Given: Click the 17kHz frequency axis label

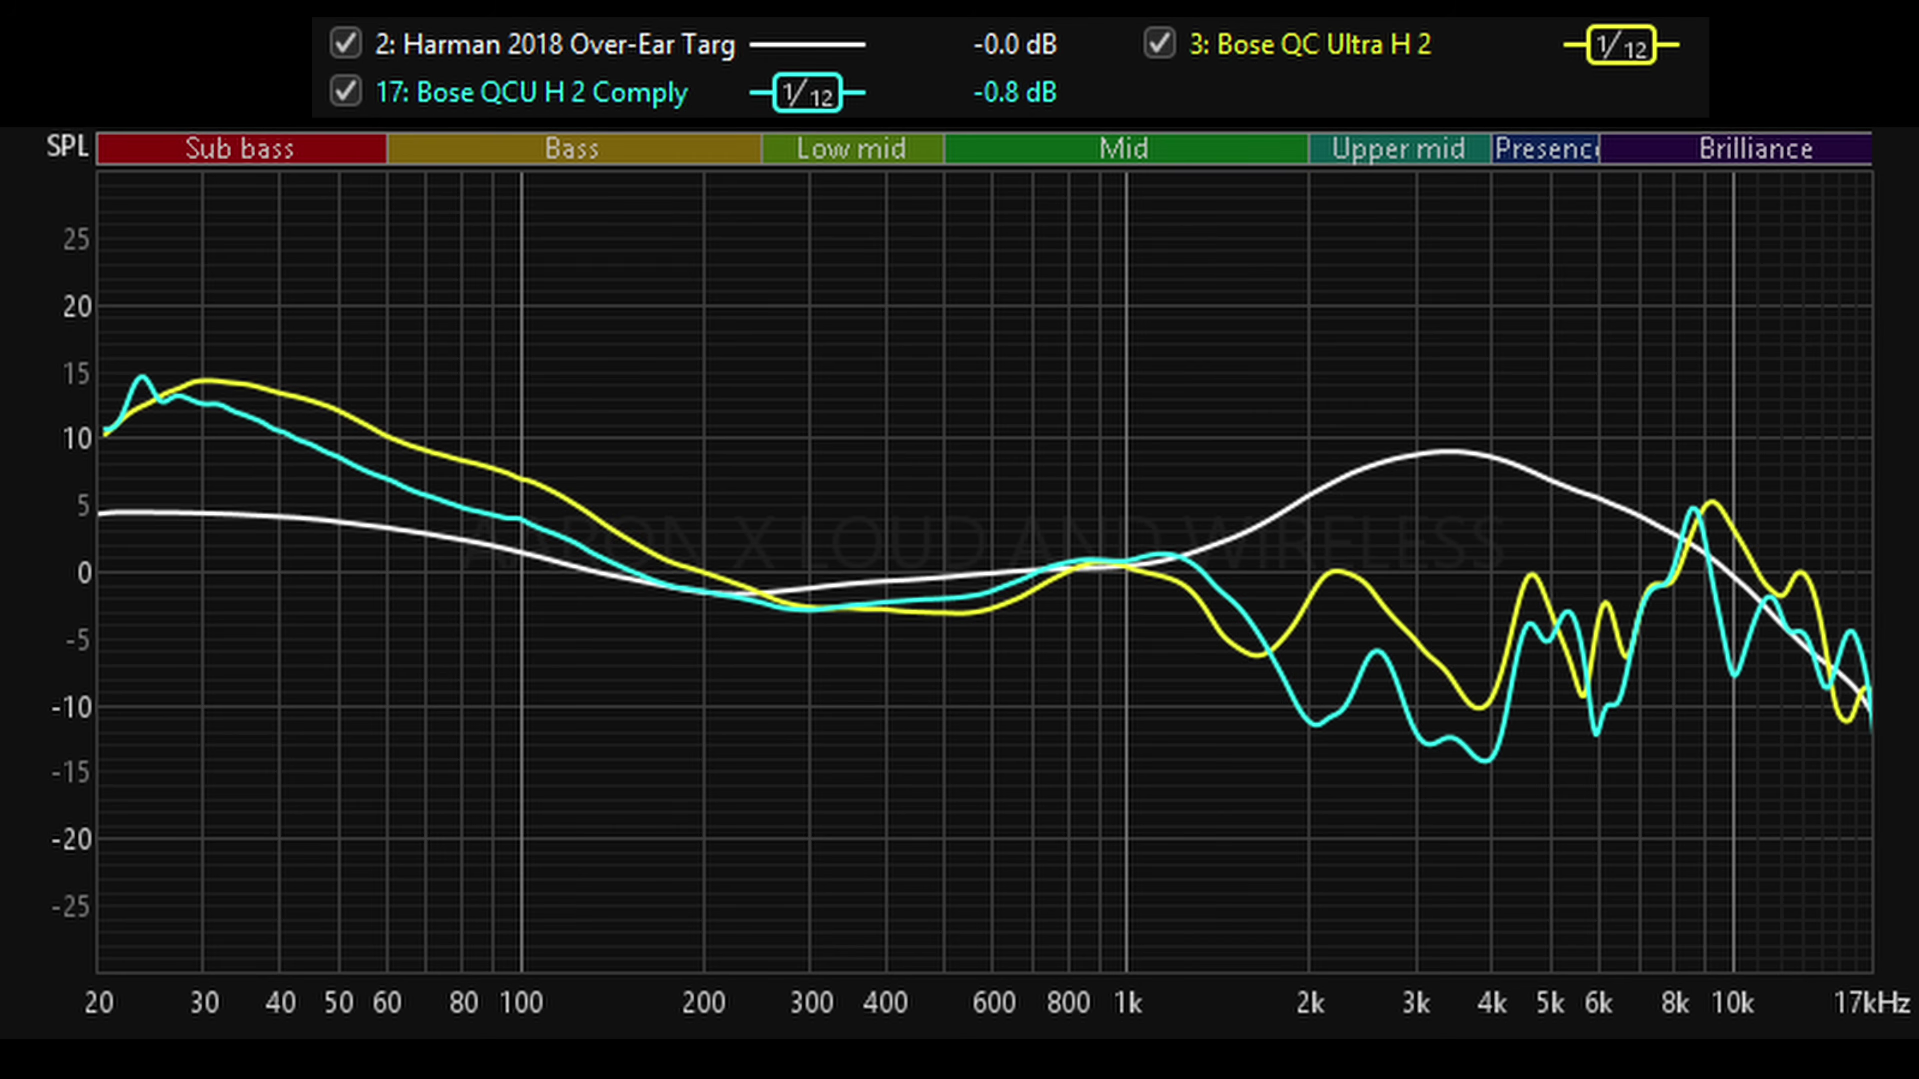Looking at the screenshot, I should (1871, 1003).
